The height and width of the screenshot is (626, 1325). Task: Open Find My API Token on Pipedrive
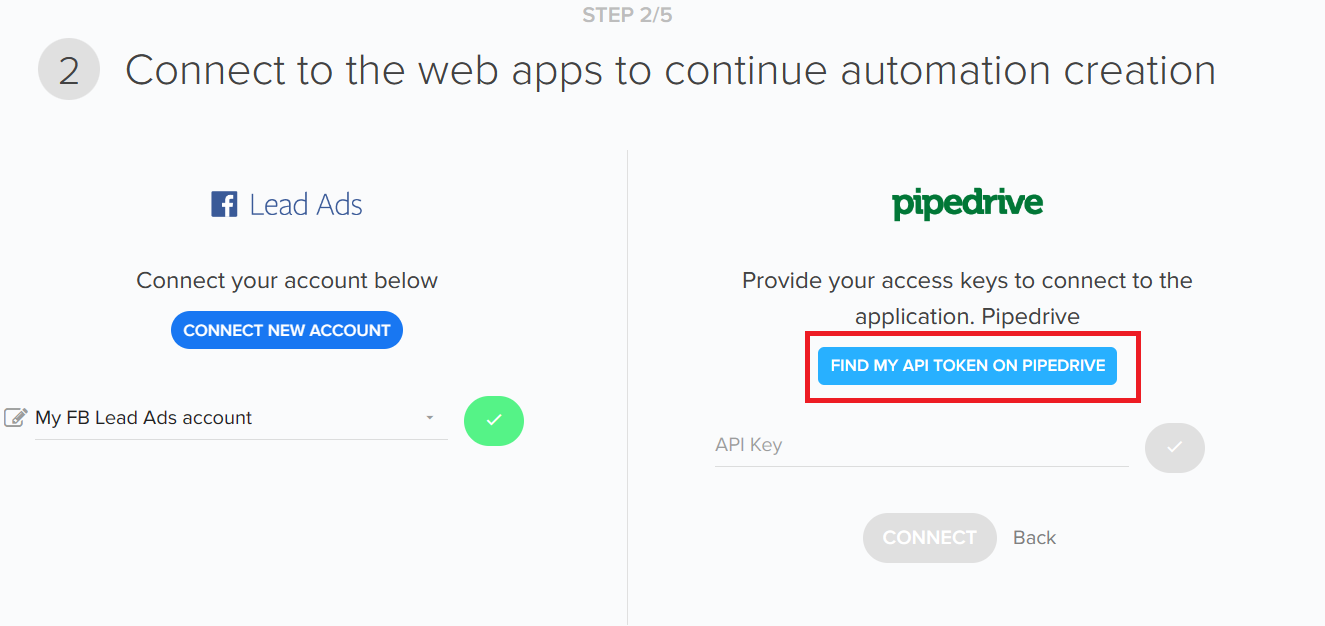pyautogui.click(x=967, y=366)
